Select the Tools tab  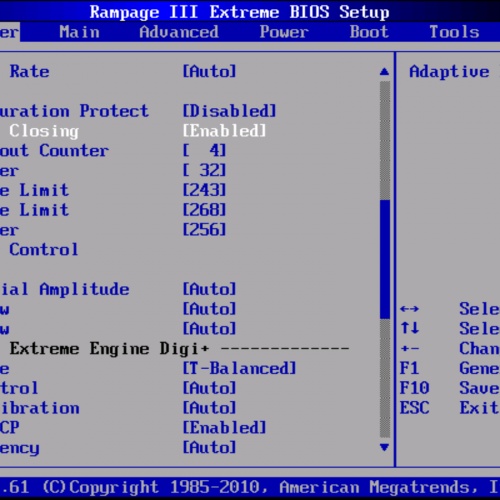click(x=454, y=32)
